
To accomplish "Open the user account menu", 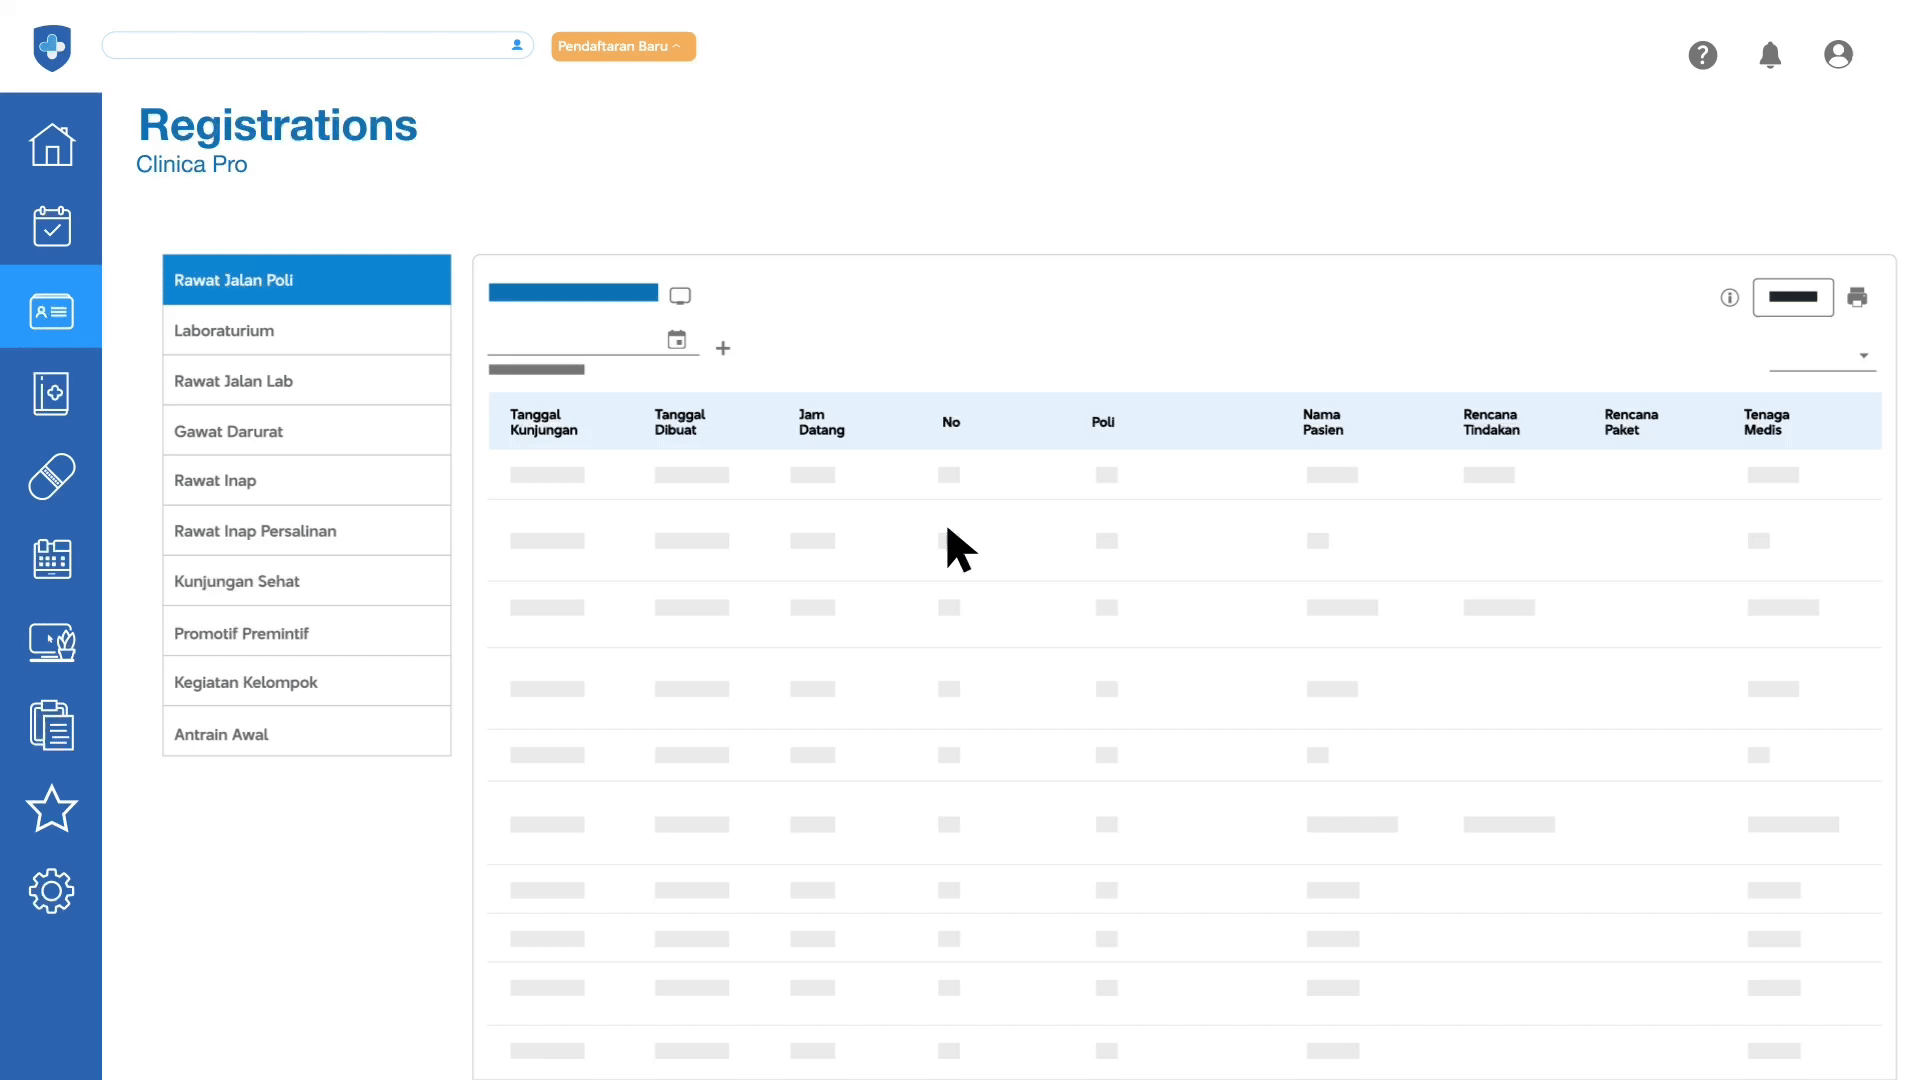I will click(1838, 55).
